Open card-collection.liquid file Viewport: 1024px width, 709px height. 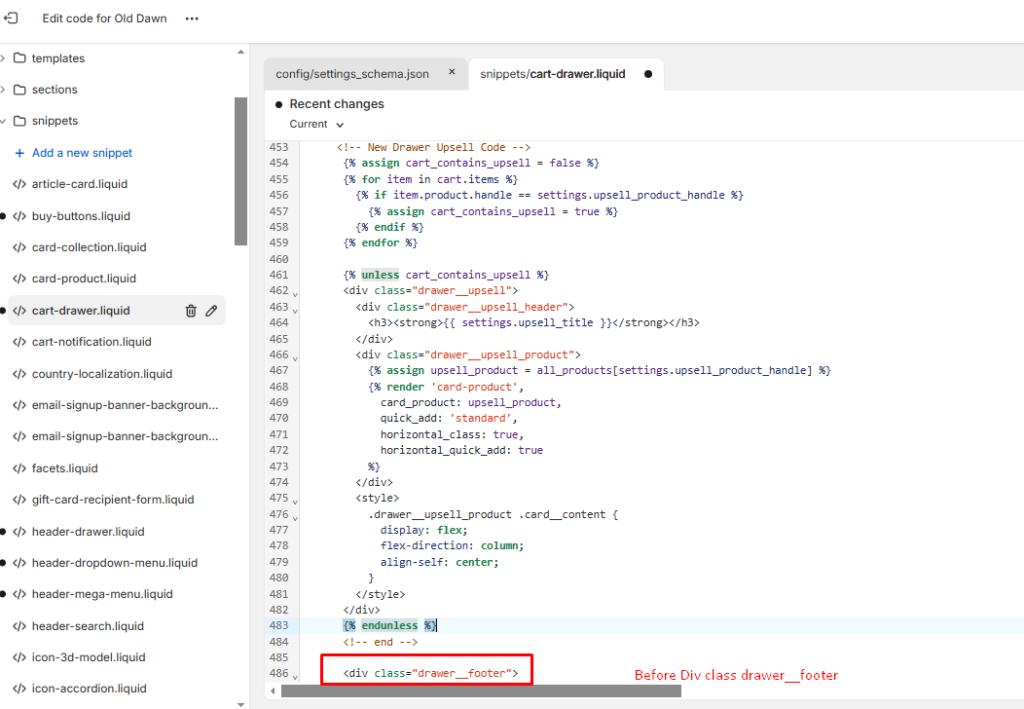point(89,247)
